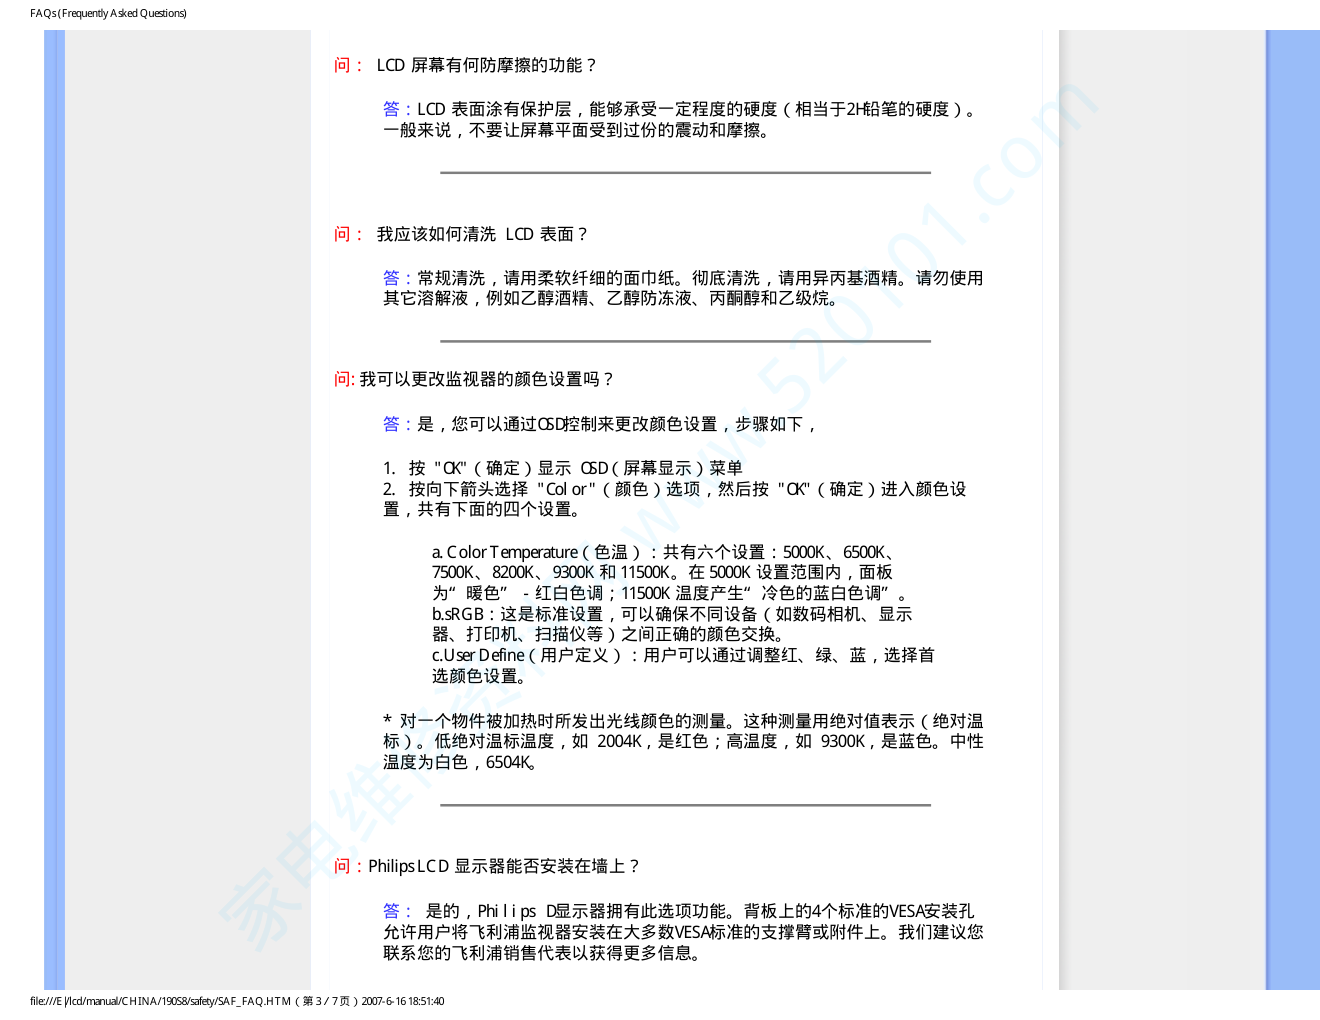
Task: Click the question 我可以更改监视器的颜色设置吗
Action: coord(486,379)
